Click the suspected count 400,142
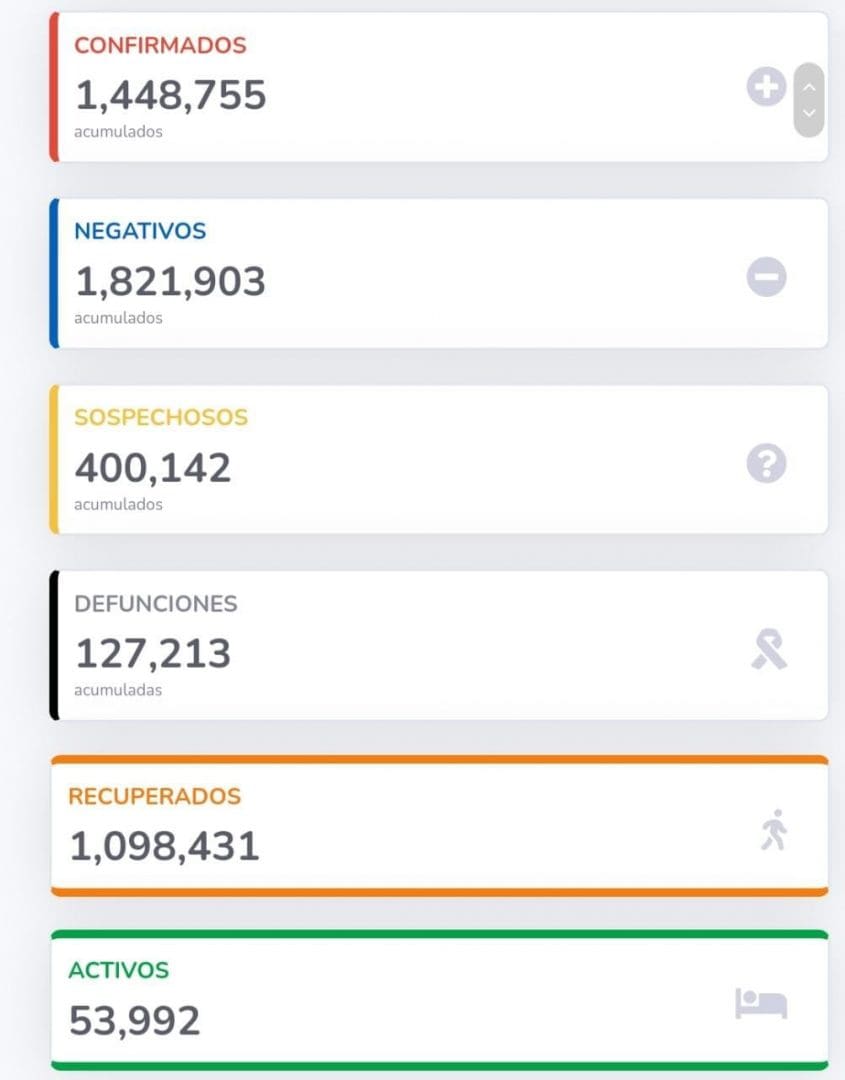 click(153, 469)
